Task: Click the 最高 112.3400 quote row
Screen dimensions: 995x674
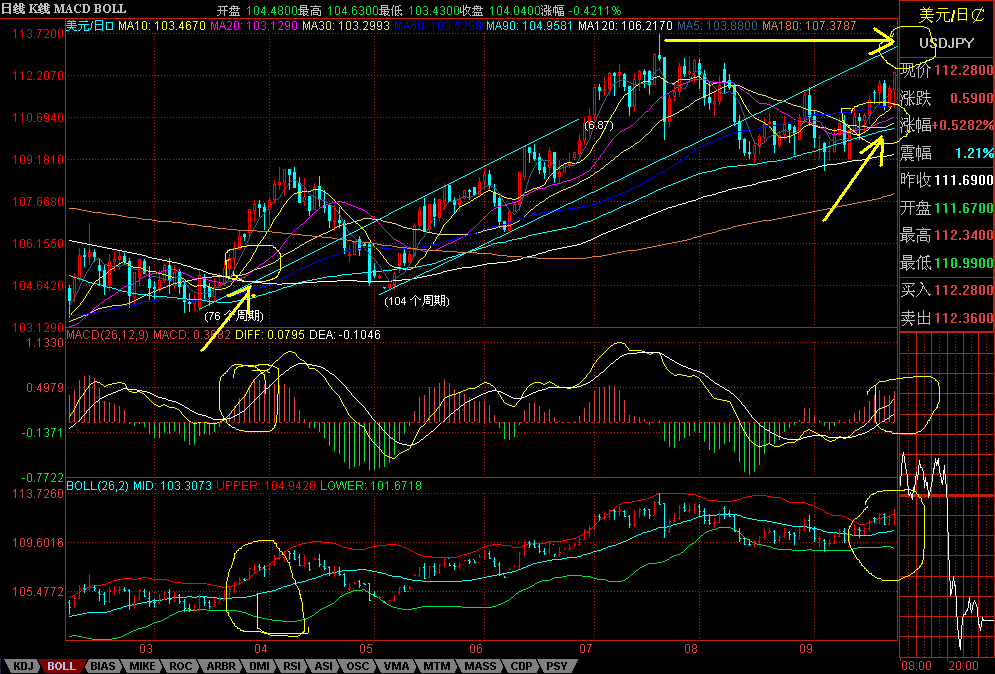Action: pos(946,235)
